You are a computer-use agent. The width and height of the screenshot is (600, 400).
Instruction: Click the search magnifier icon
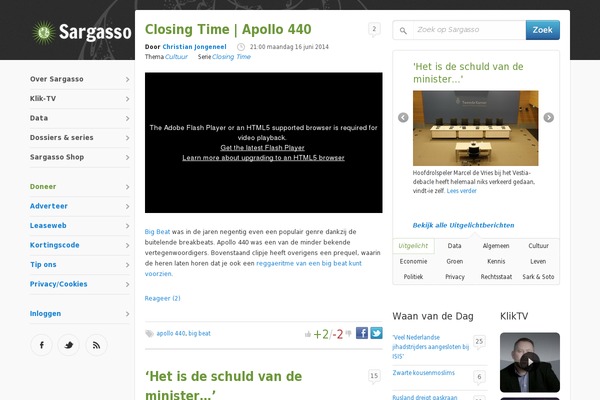click(403, 30)
